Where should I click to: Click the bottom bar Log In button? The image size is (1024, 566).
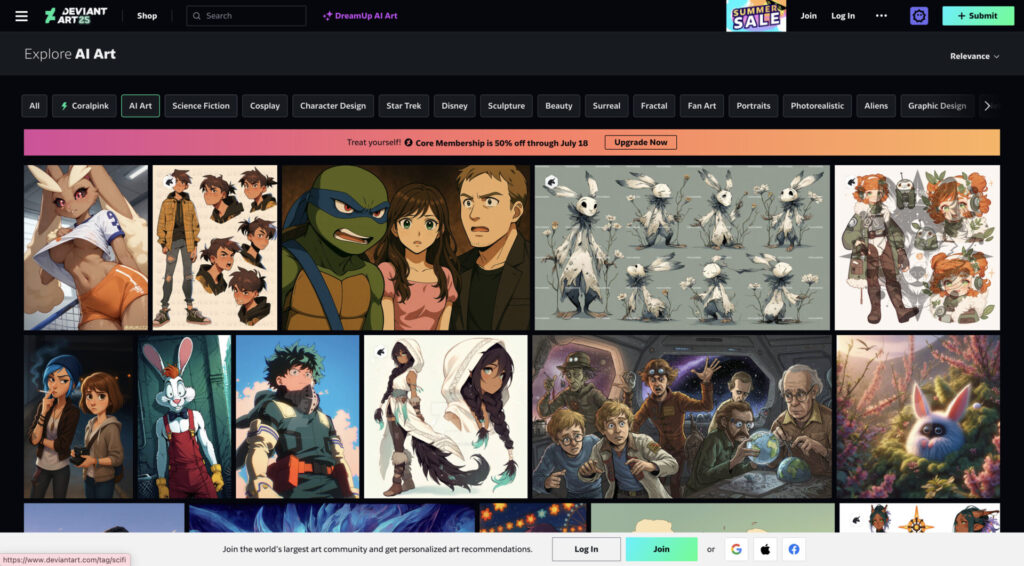[x=586, y=549]
